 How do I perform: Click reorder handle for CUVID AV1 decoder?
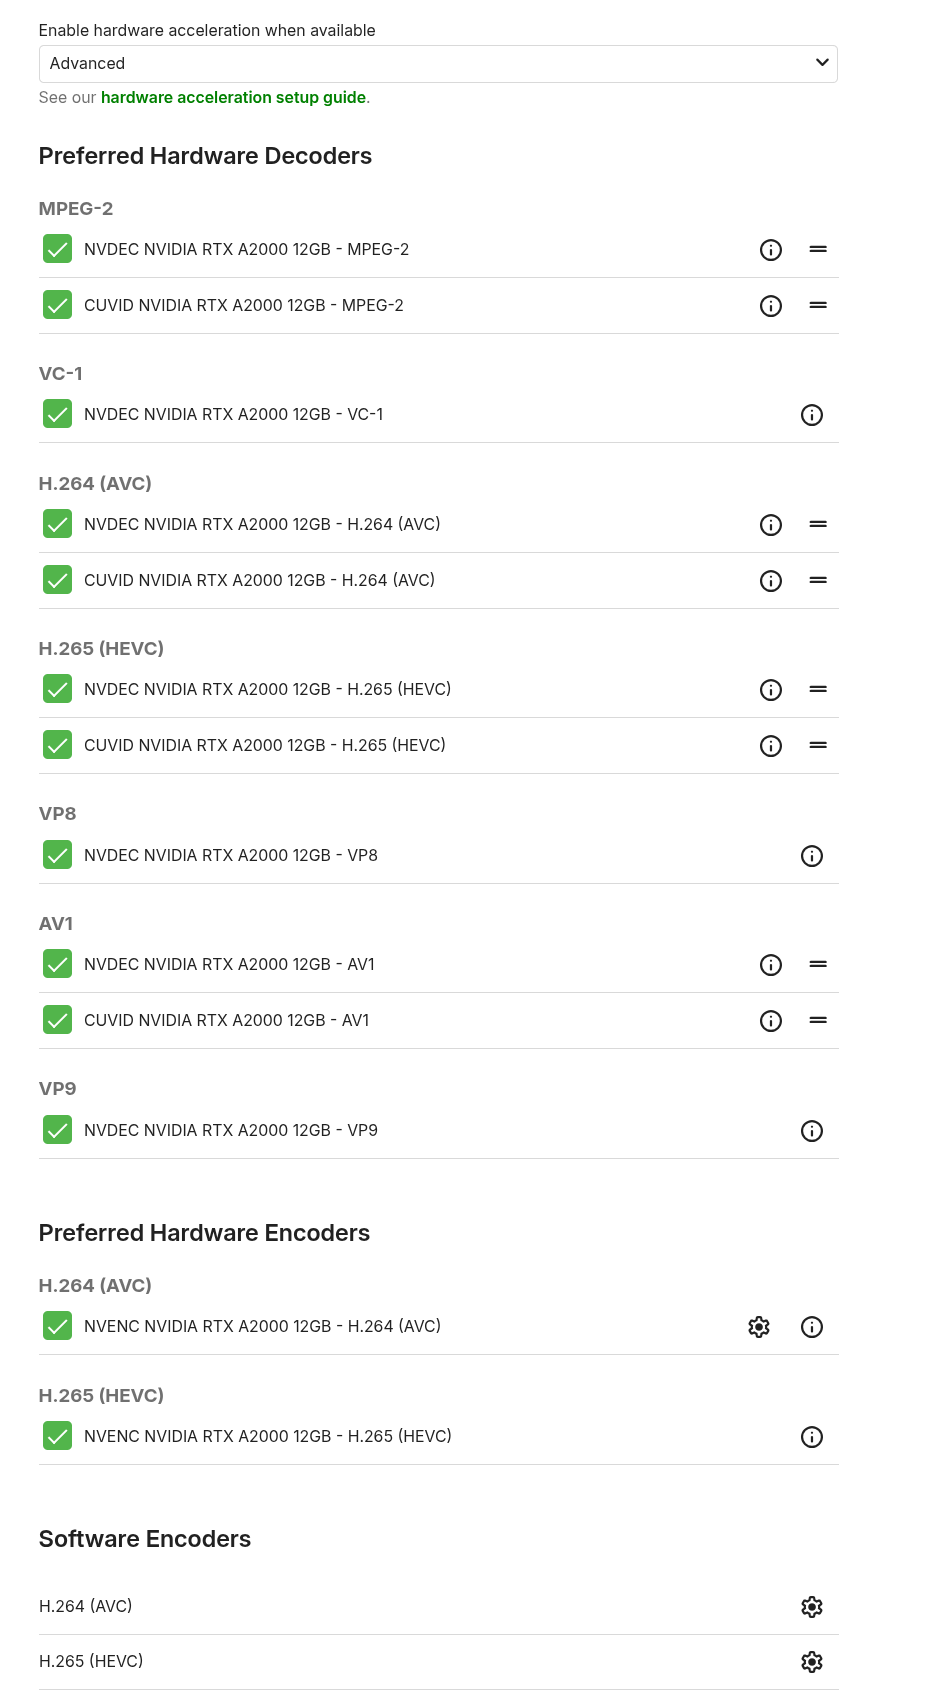(818, 1021)
